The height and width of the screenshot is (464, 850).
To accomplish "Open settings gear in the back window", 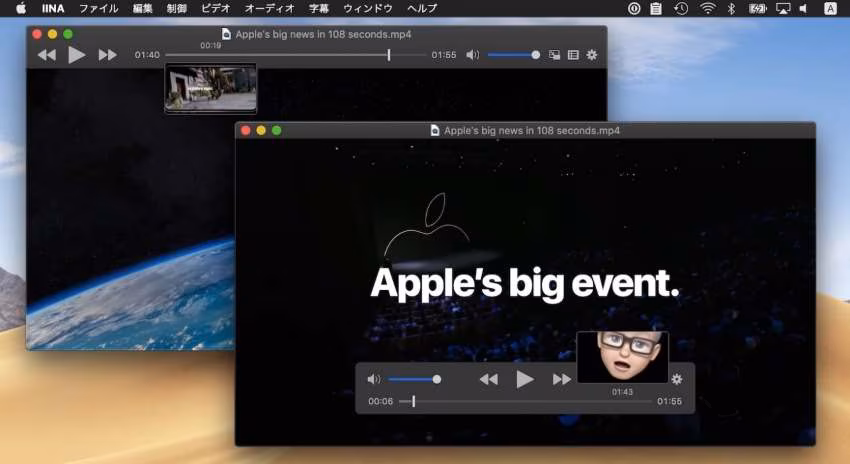I will pos(592,55).
